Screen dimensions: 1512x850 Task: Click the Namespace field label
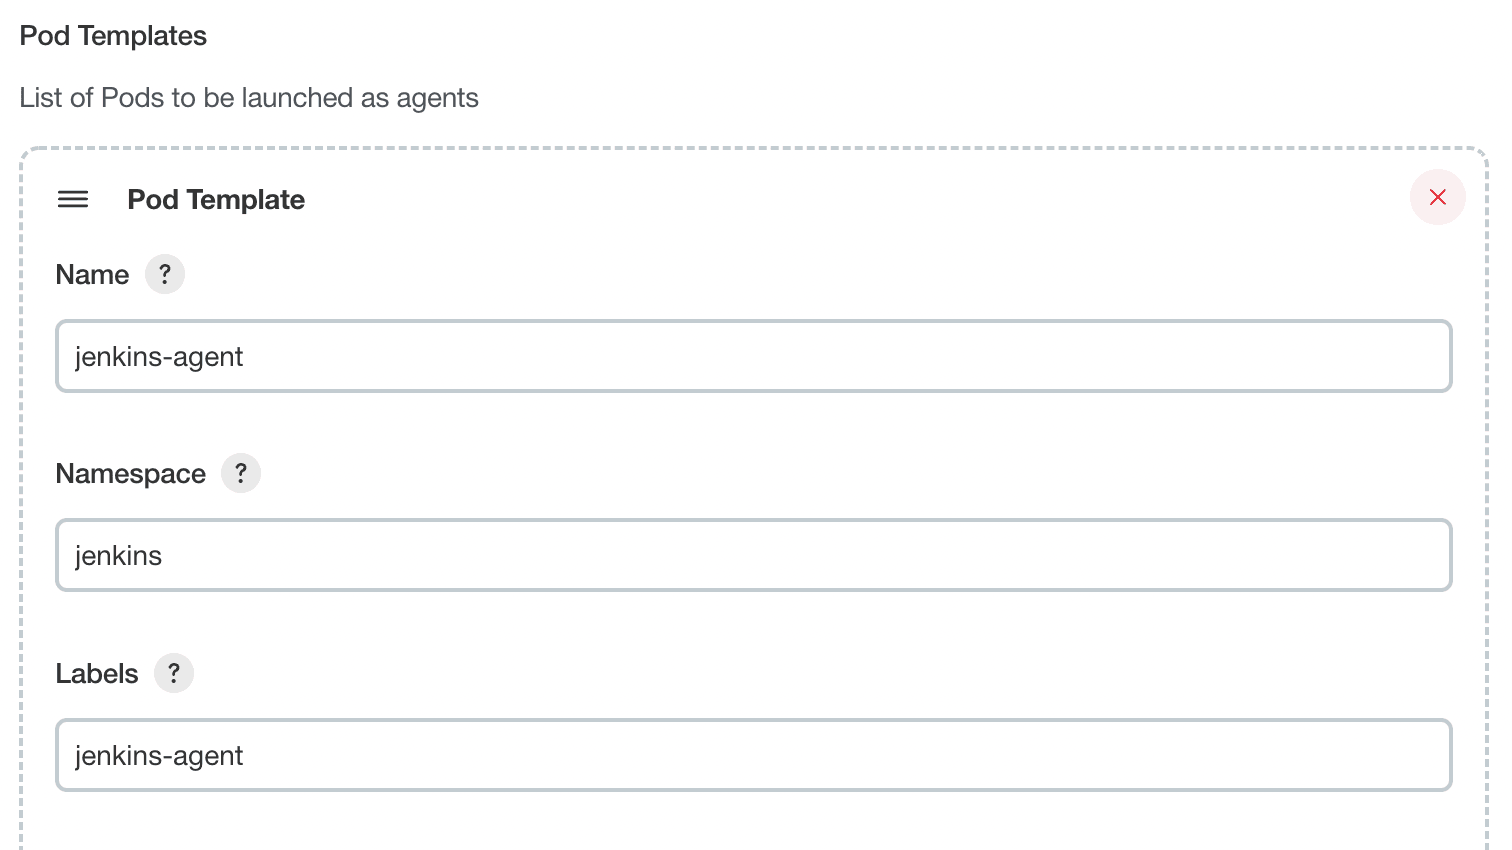tap(131, 474)
